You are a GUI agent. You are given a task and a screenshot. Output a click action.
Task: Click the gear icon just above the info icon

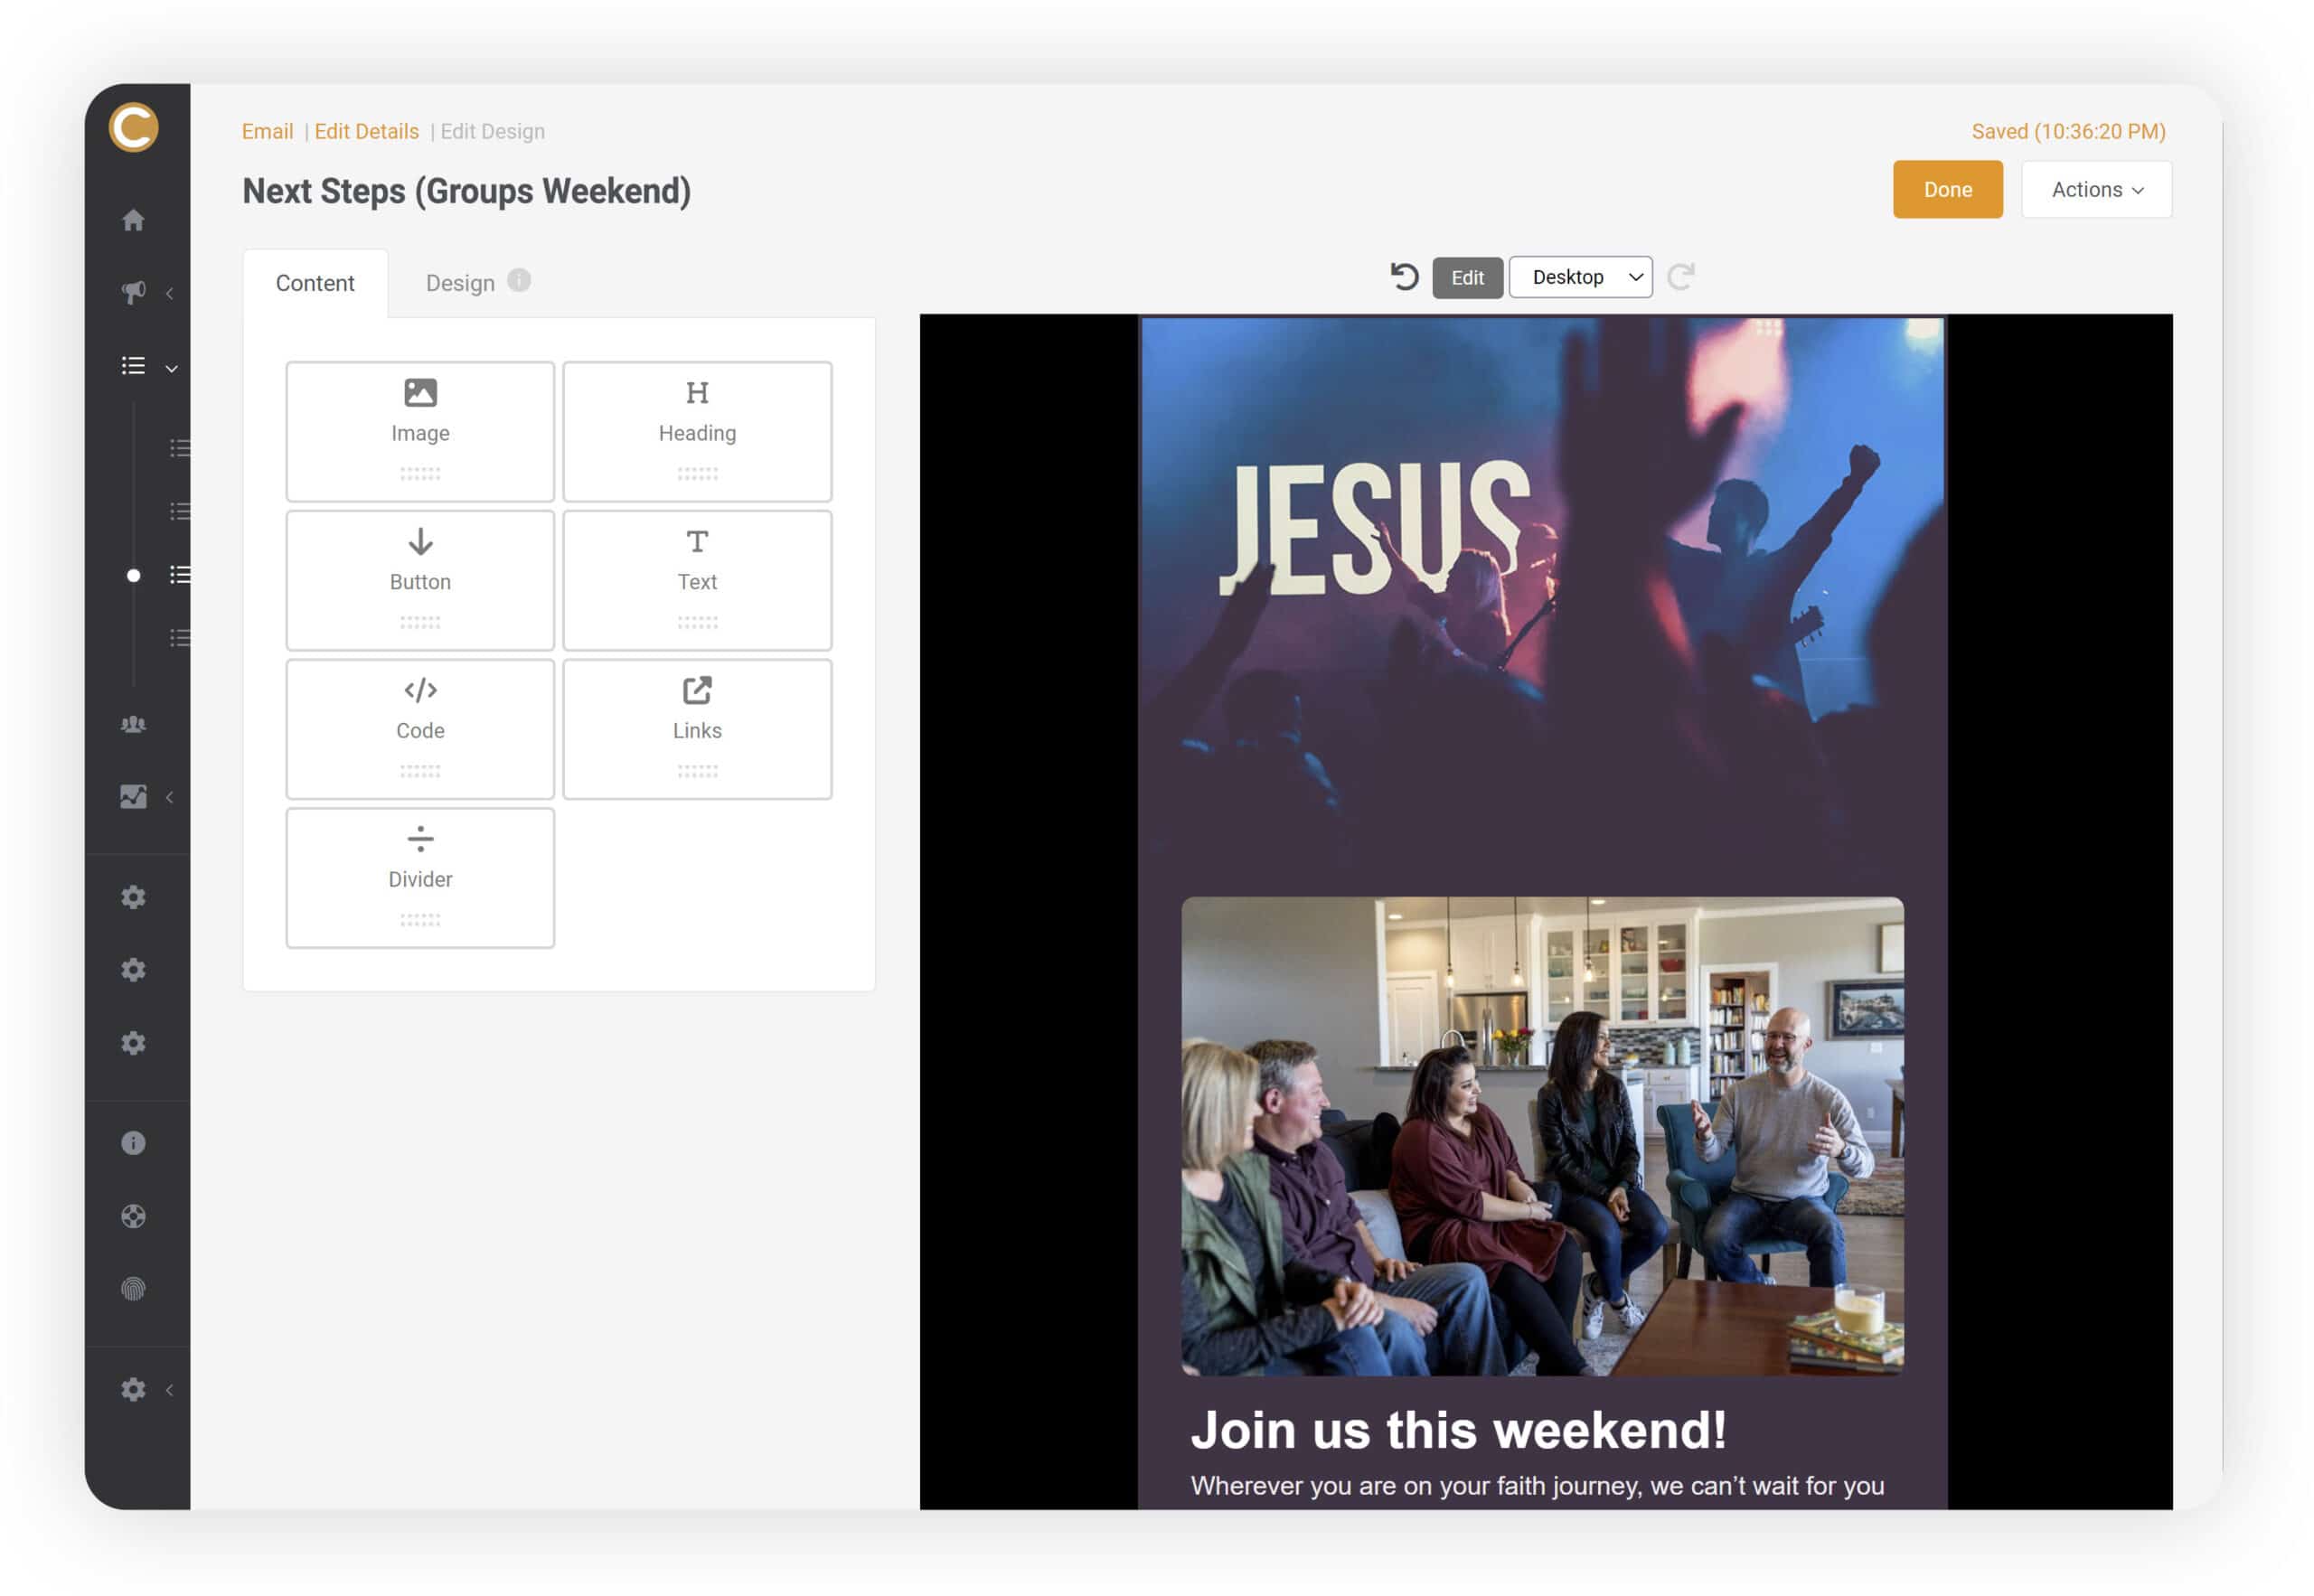coord(133,1045)
